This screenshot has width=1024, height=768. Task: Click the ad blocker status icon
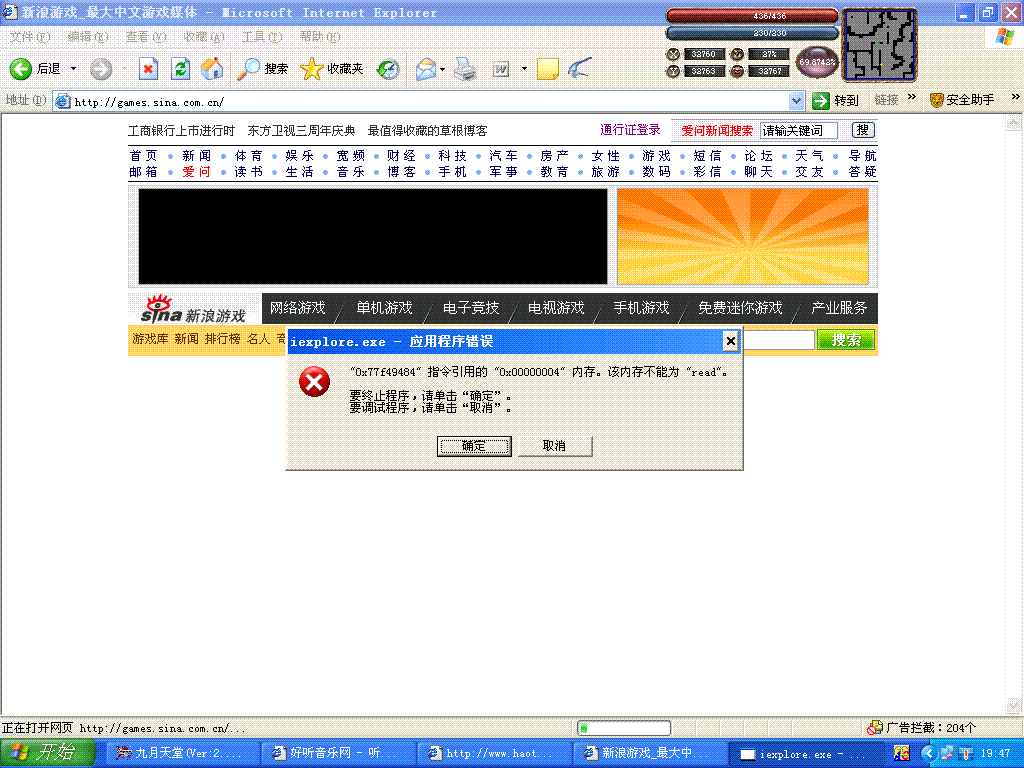coord(874,728)
